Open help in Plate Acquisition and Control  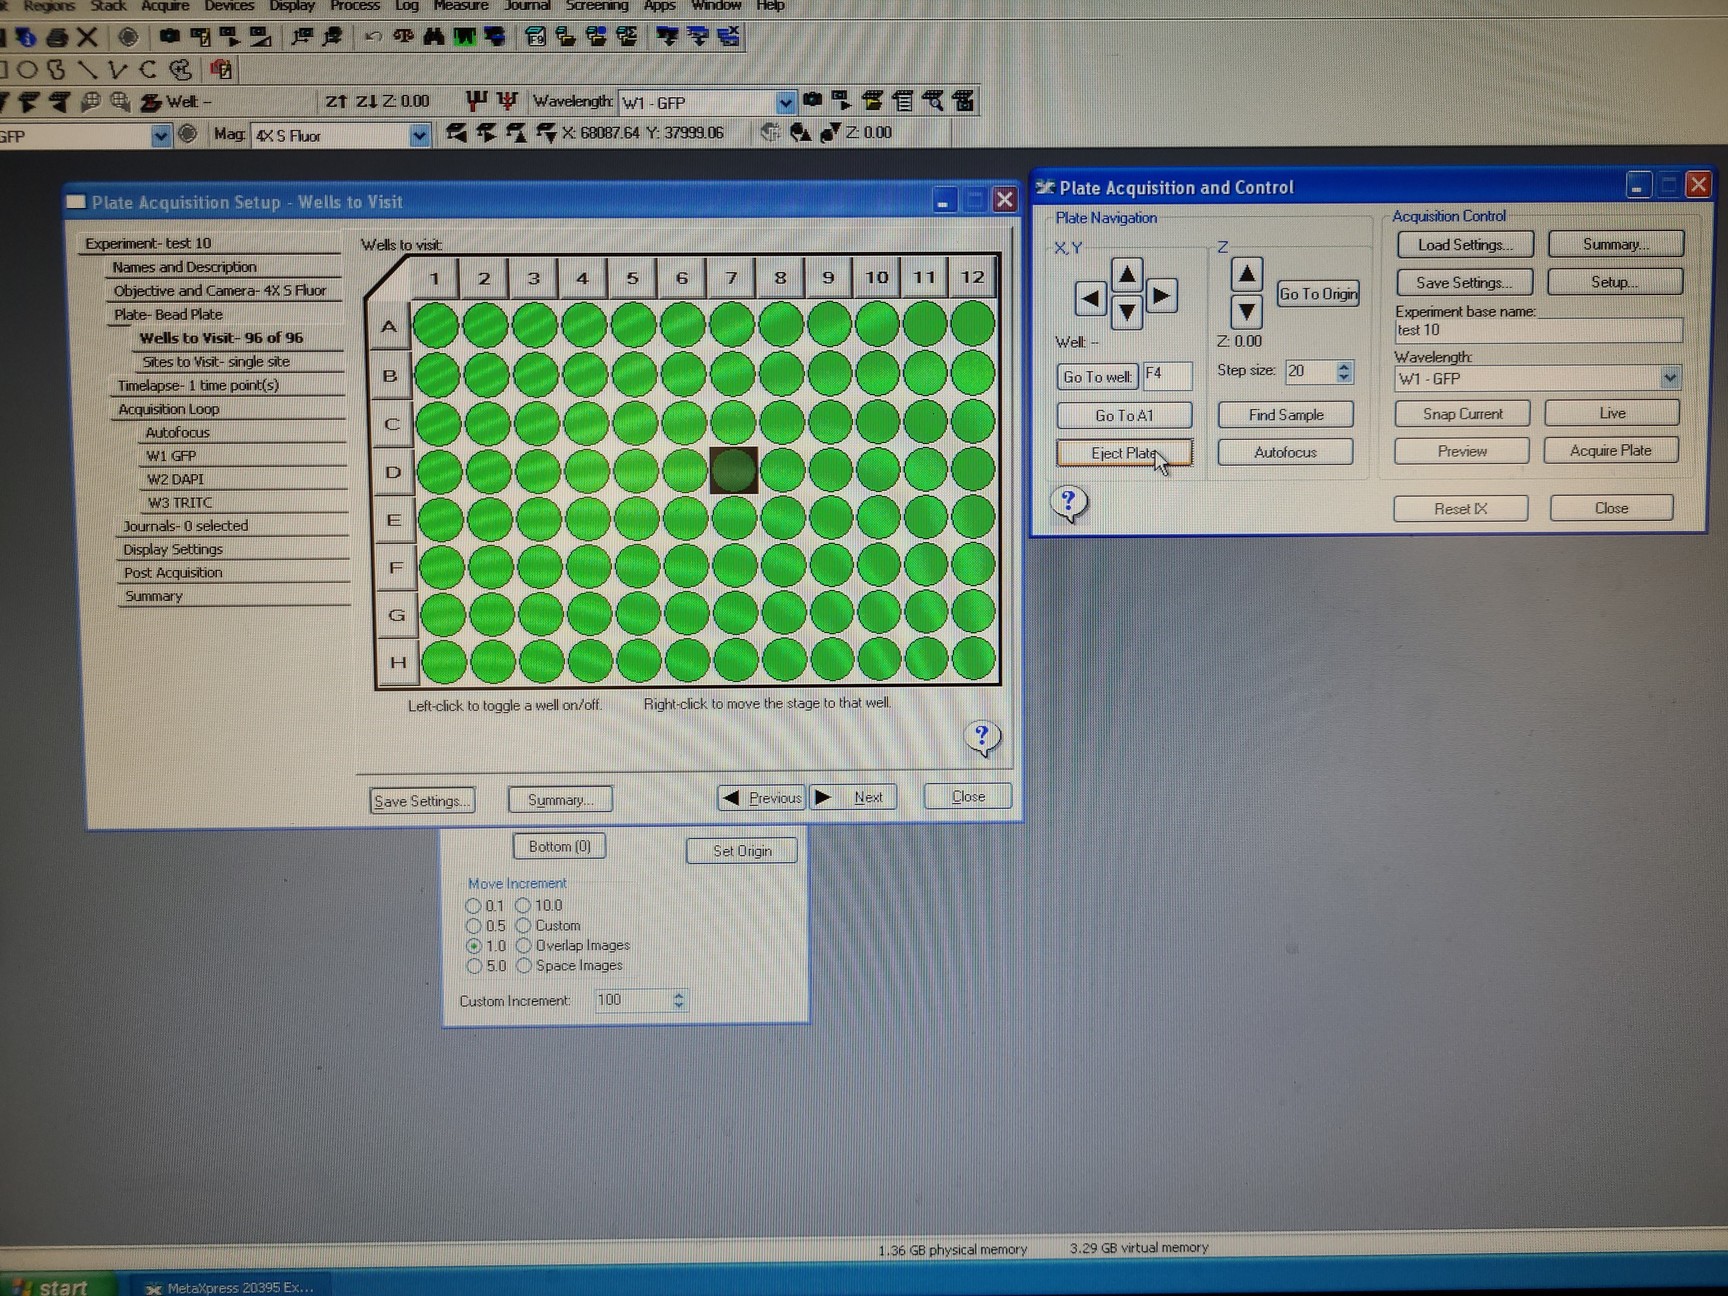(1068, 502)
